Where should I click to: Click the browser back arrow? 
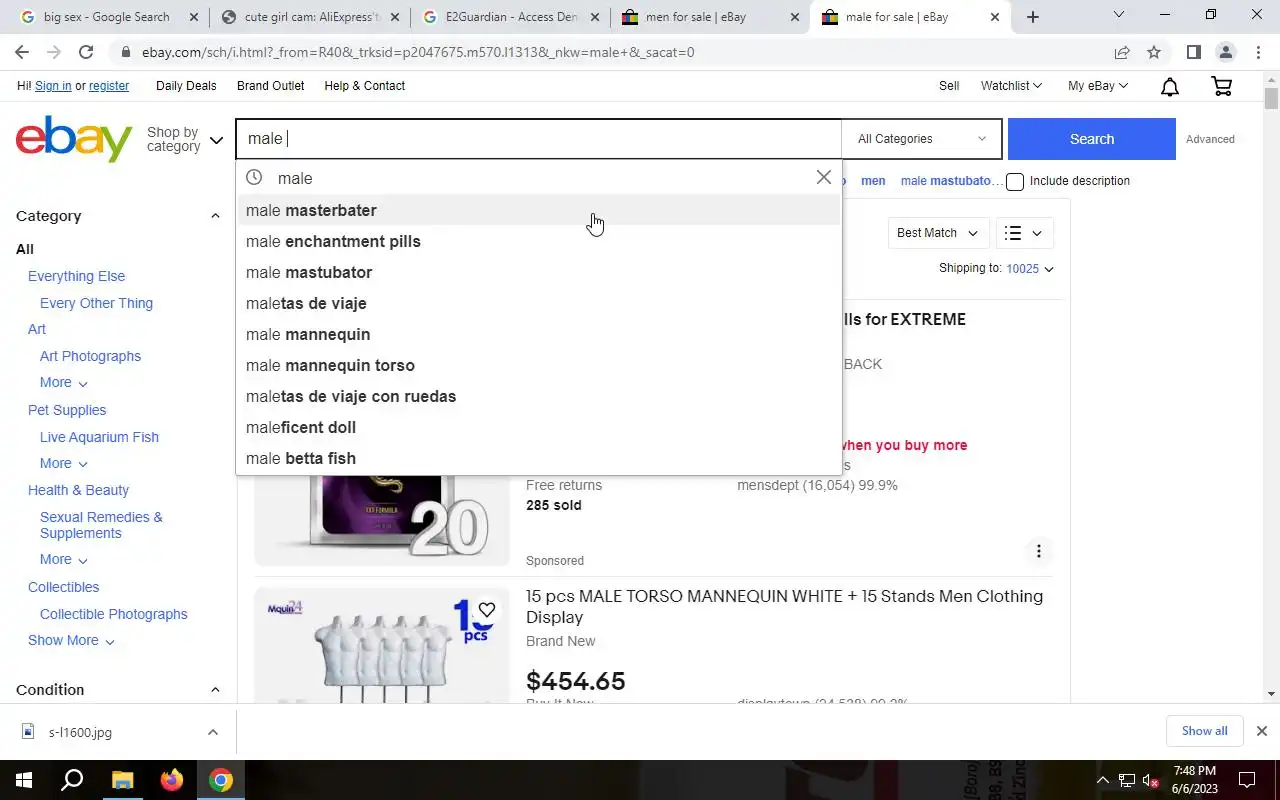click(x=22, y=52)
